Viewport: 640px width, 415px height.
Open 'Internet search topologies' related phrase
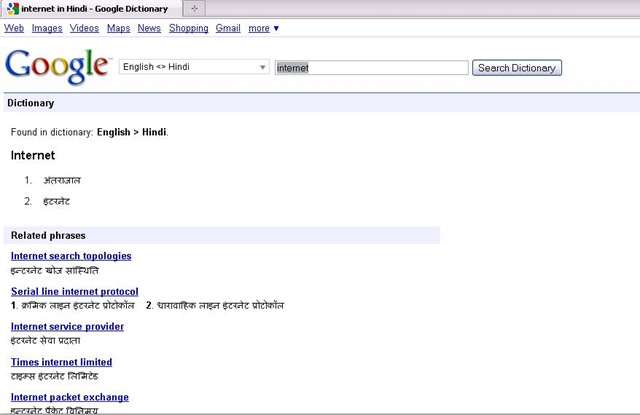pyautogui.click(x=71, y=256)
